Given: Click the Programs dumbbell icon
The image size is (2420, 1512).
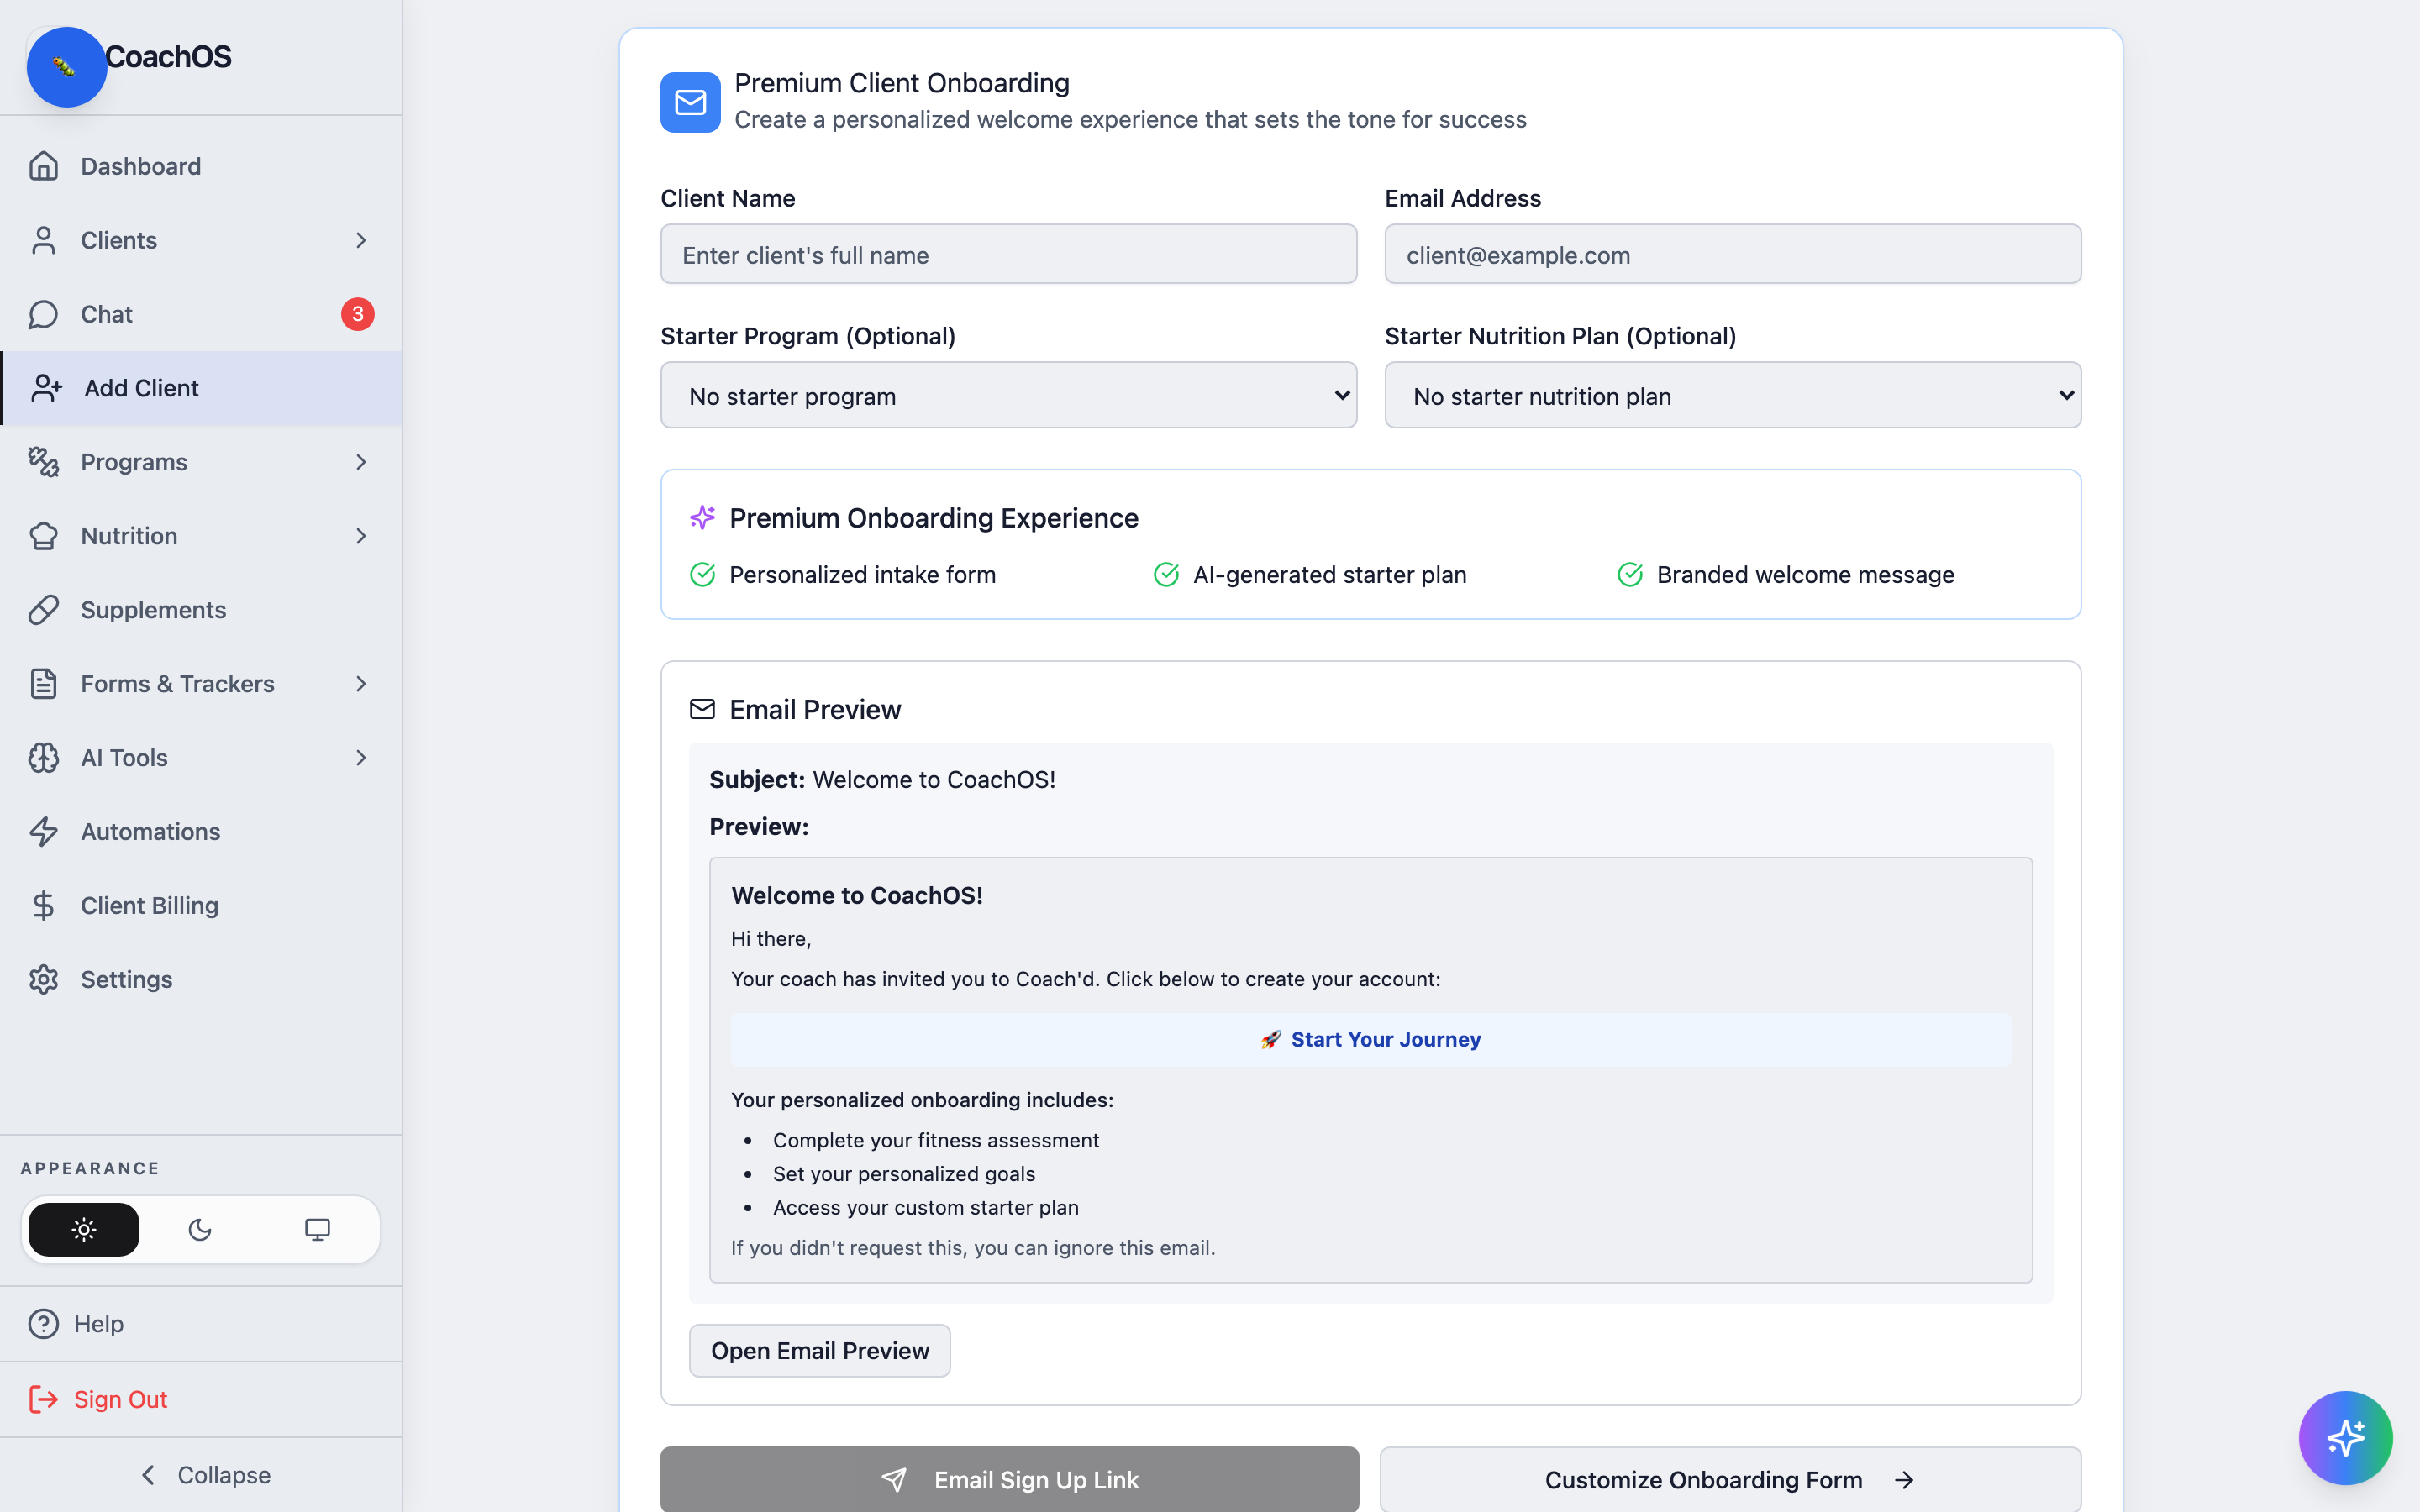Looking at the screenshot, I should click(x=43, y=462).
